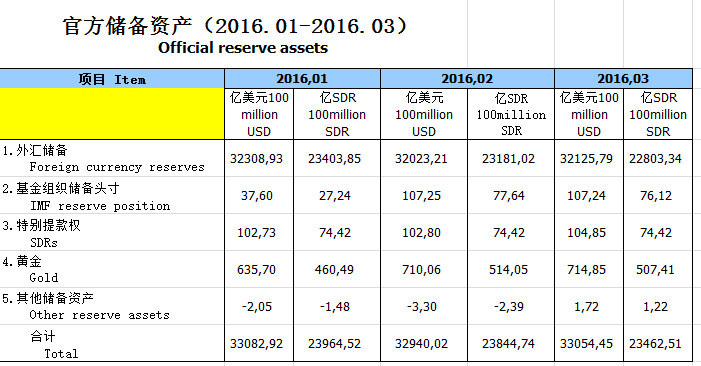Click the total SDR value 23462,51
The height and width of the screenshot is (366, 701).
click(658, 343)
